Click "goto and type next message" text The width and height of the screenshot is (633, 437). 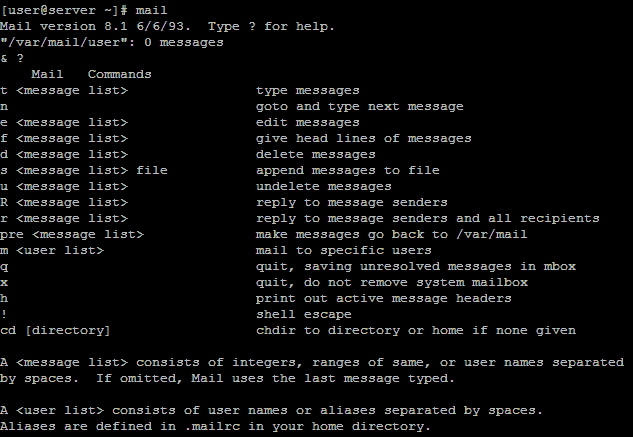point(359,106)
